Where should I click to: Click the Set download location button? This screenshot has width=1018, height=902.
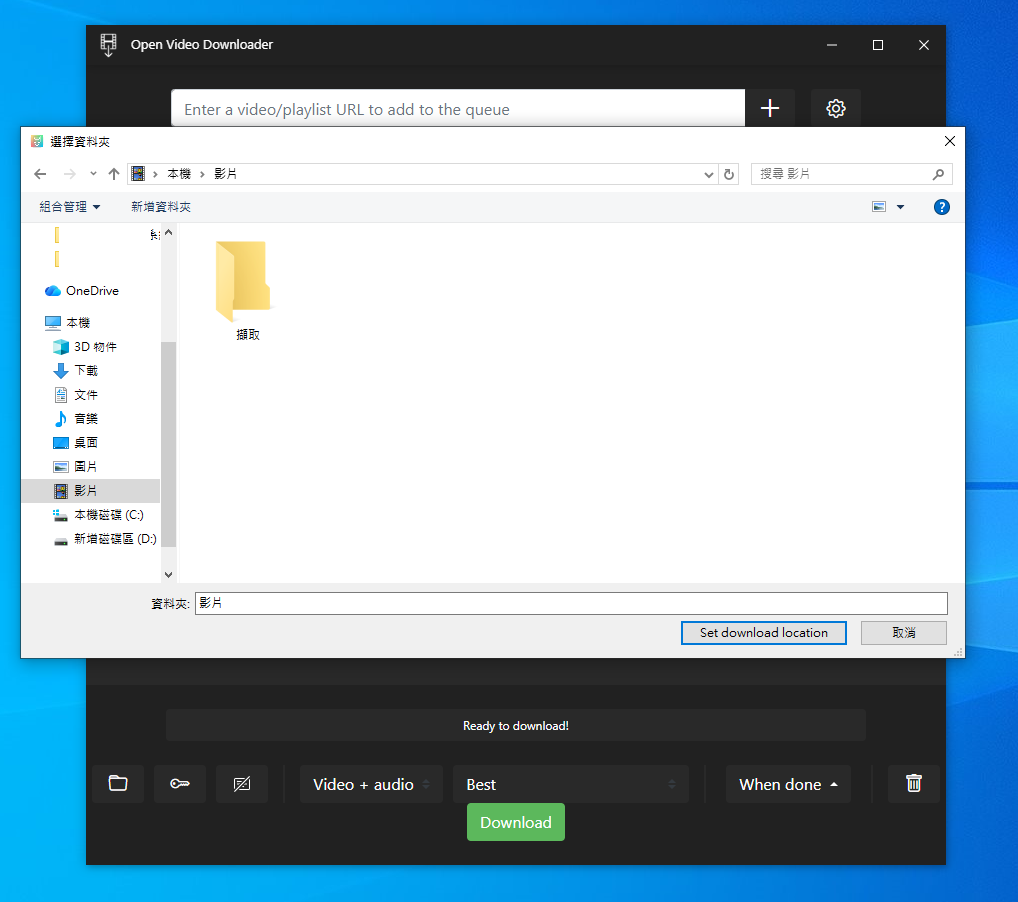tap(763, 632)
